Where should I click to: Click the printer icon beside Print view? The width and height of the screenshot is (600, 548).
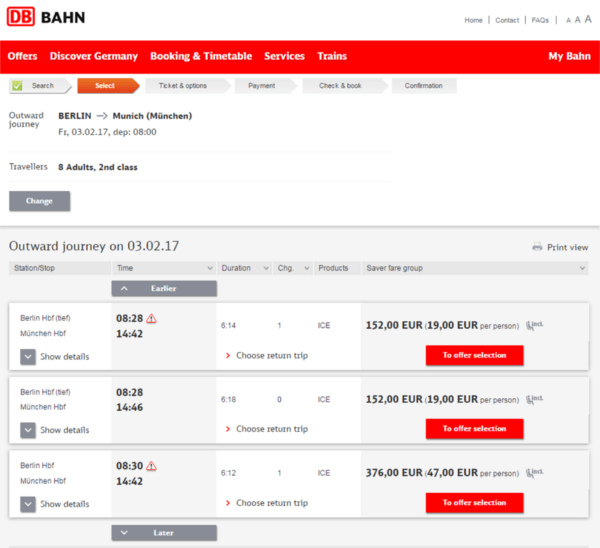coord(537,247)
